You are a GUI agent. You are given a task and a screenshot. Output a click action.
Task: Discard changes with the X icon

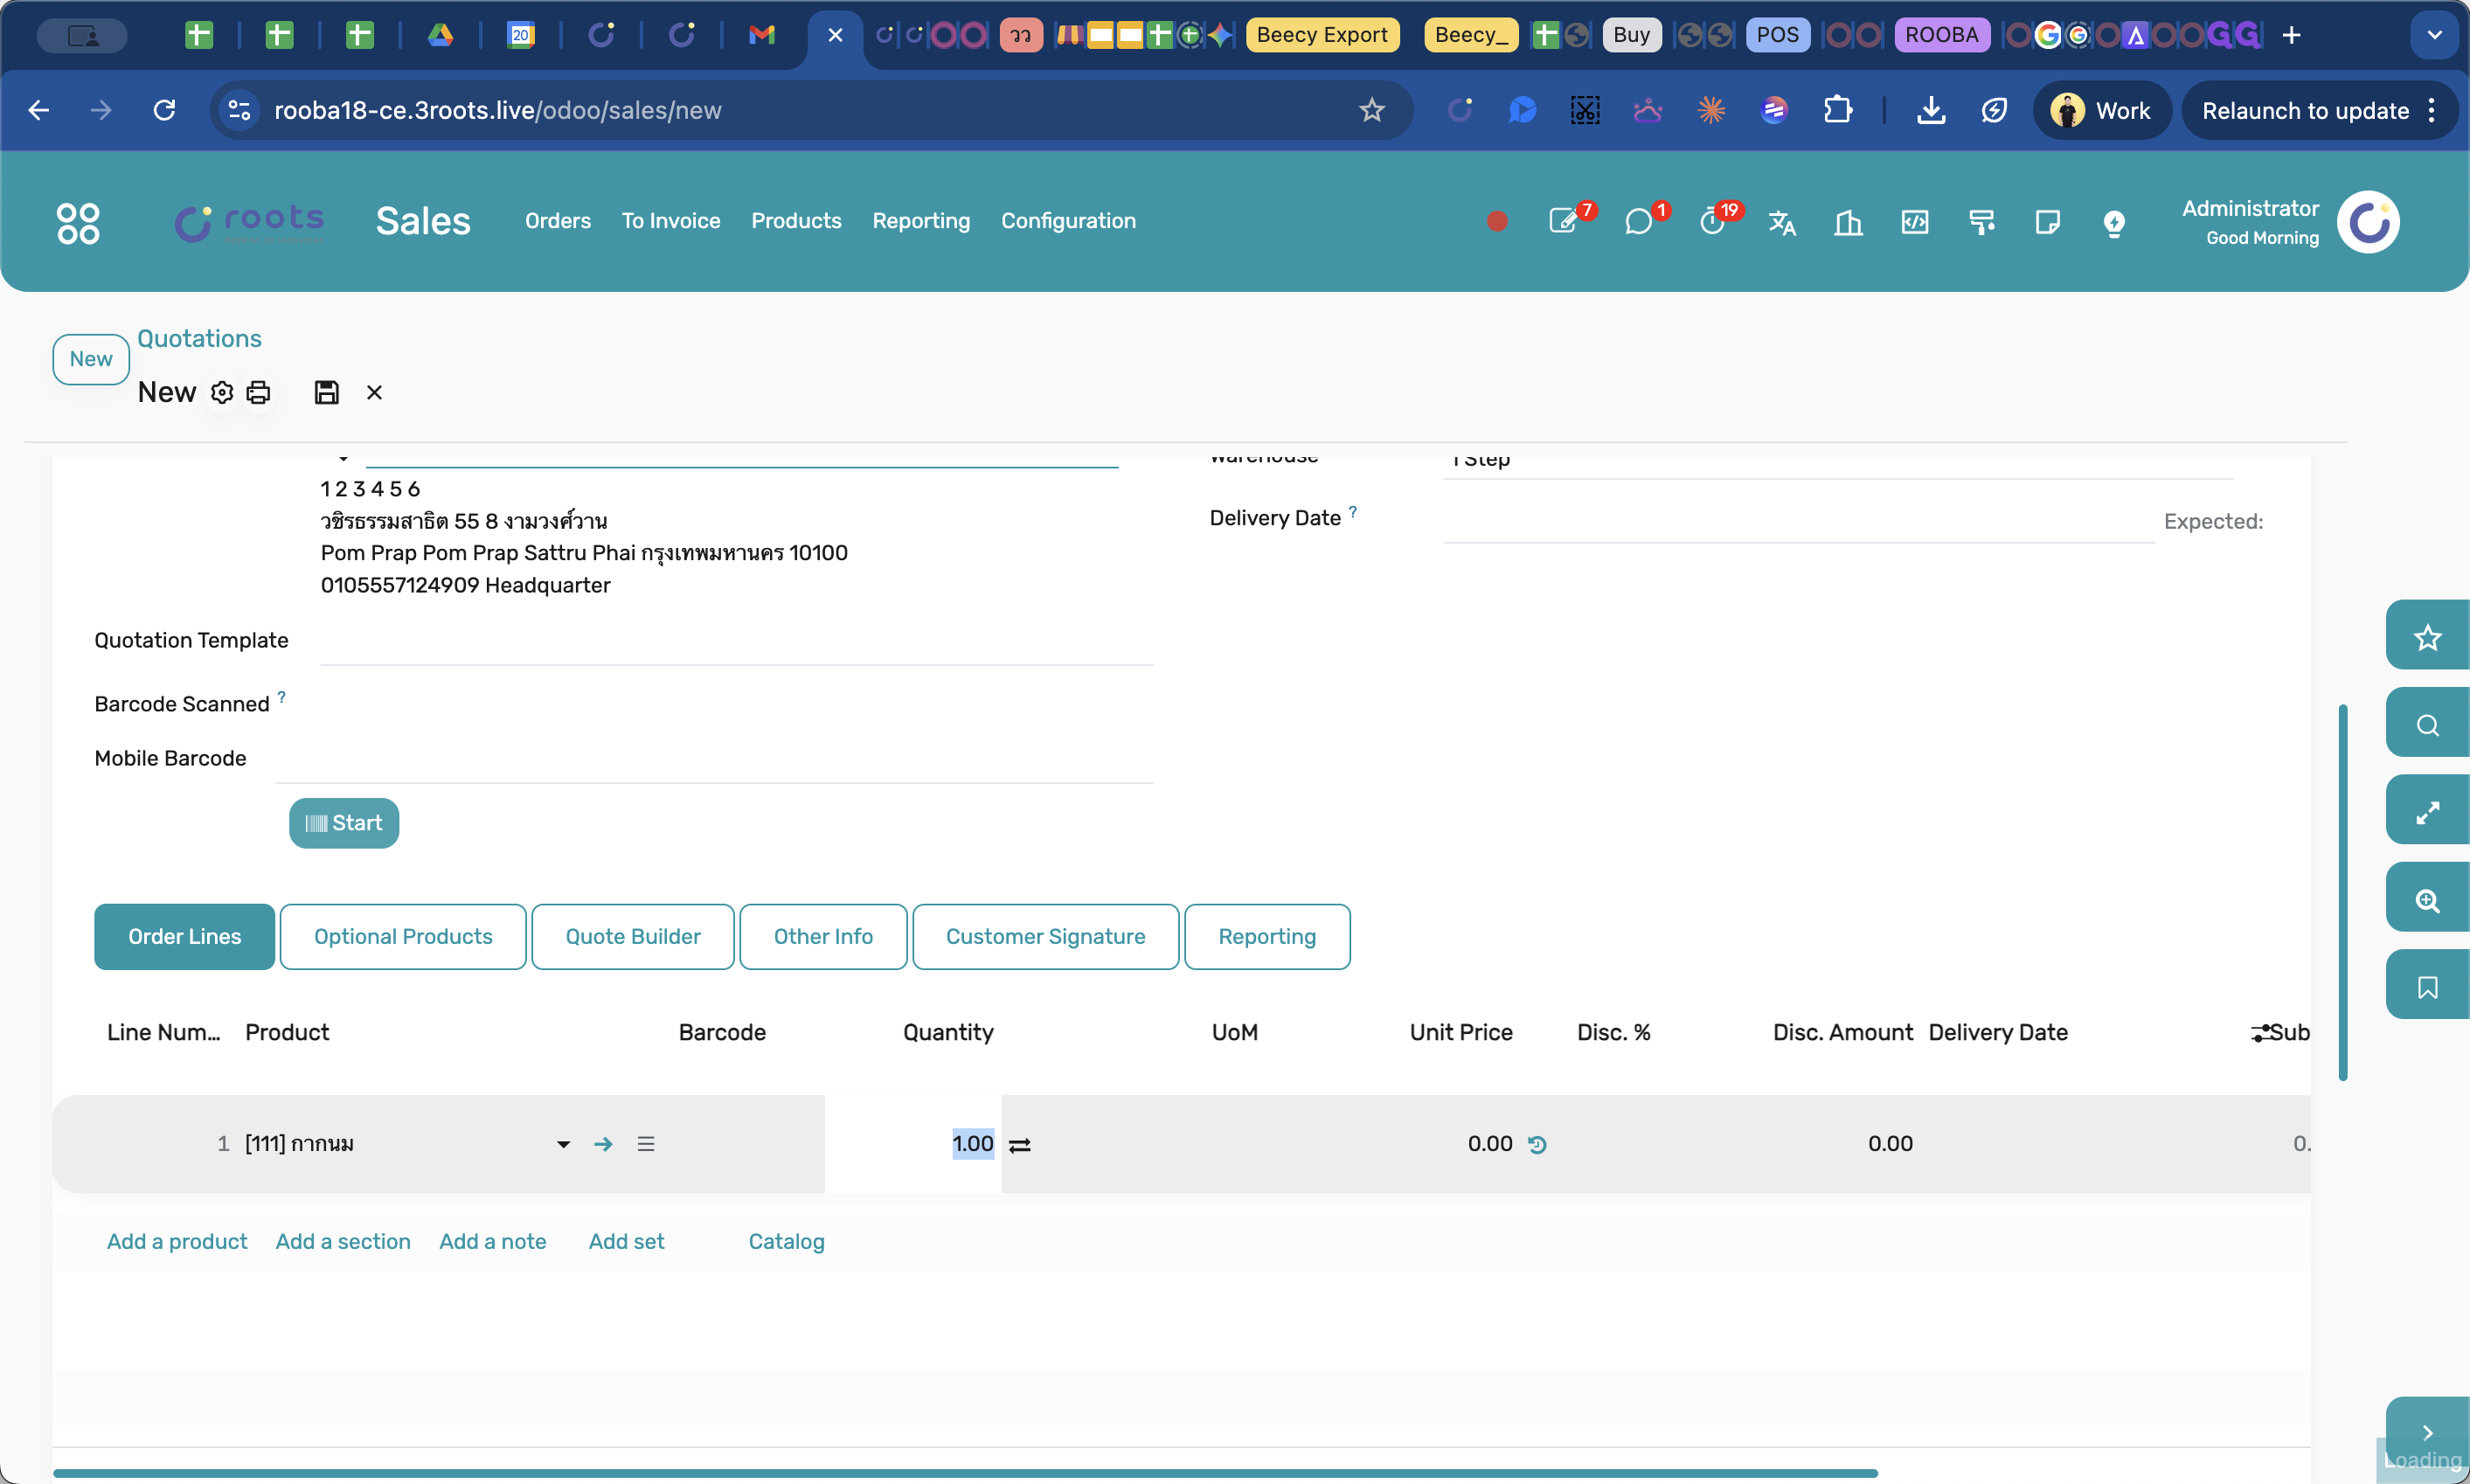(x=374, y=393)
